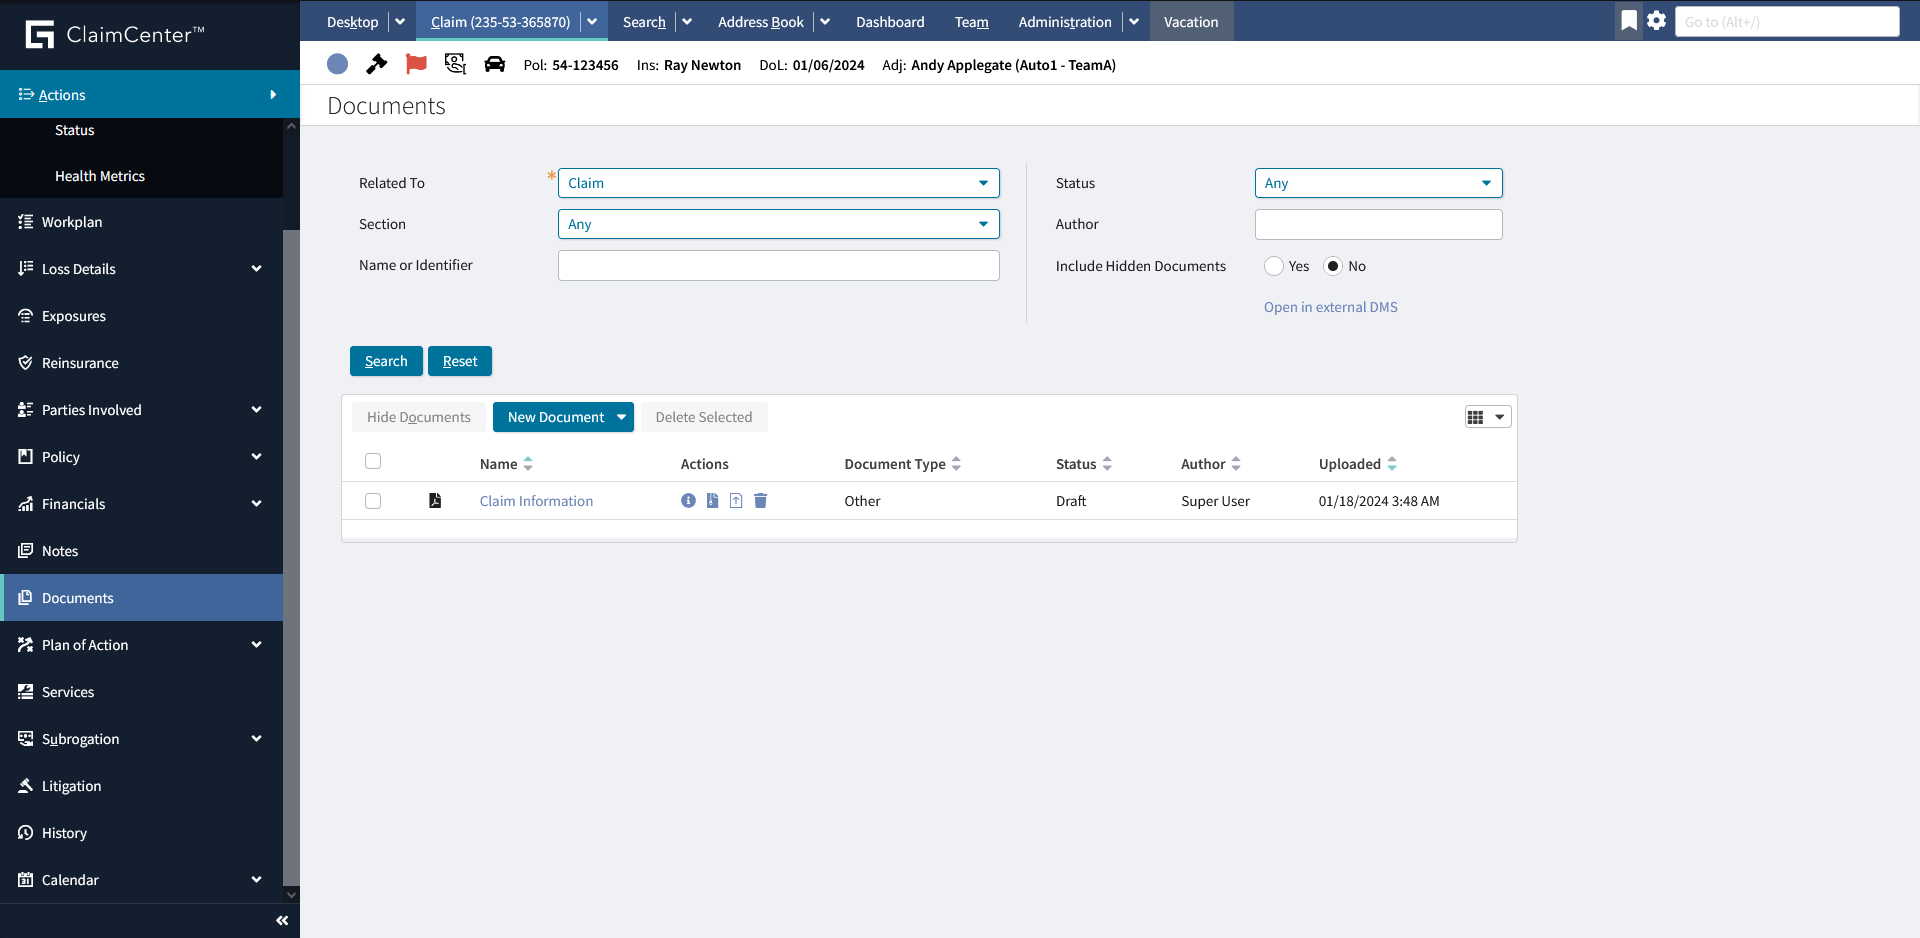Click the gavel litigation icon in claim header
The height and width of the screenshot is (938, 1920).
(377, 64)
